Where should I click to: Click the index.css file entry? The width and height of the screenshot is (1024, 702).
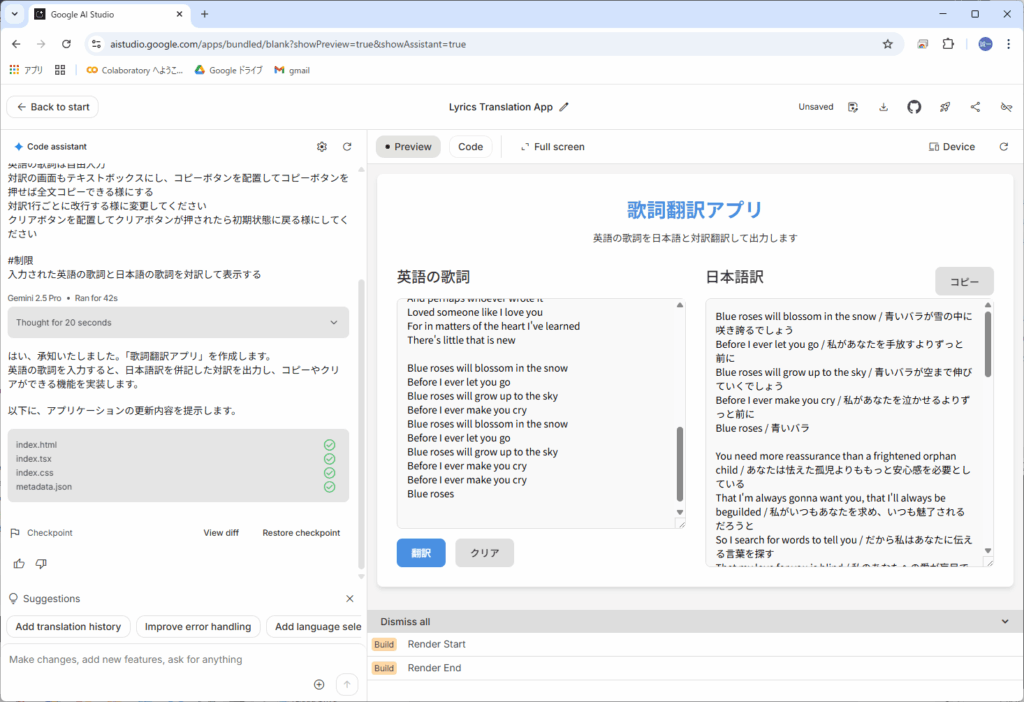pyautogui.click(x=35, y=473)
